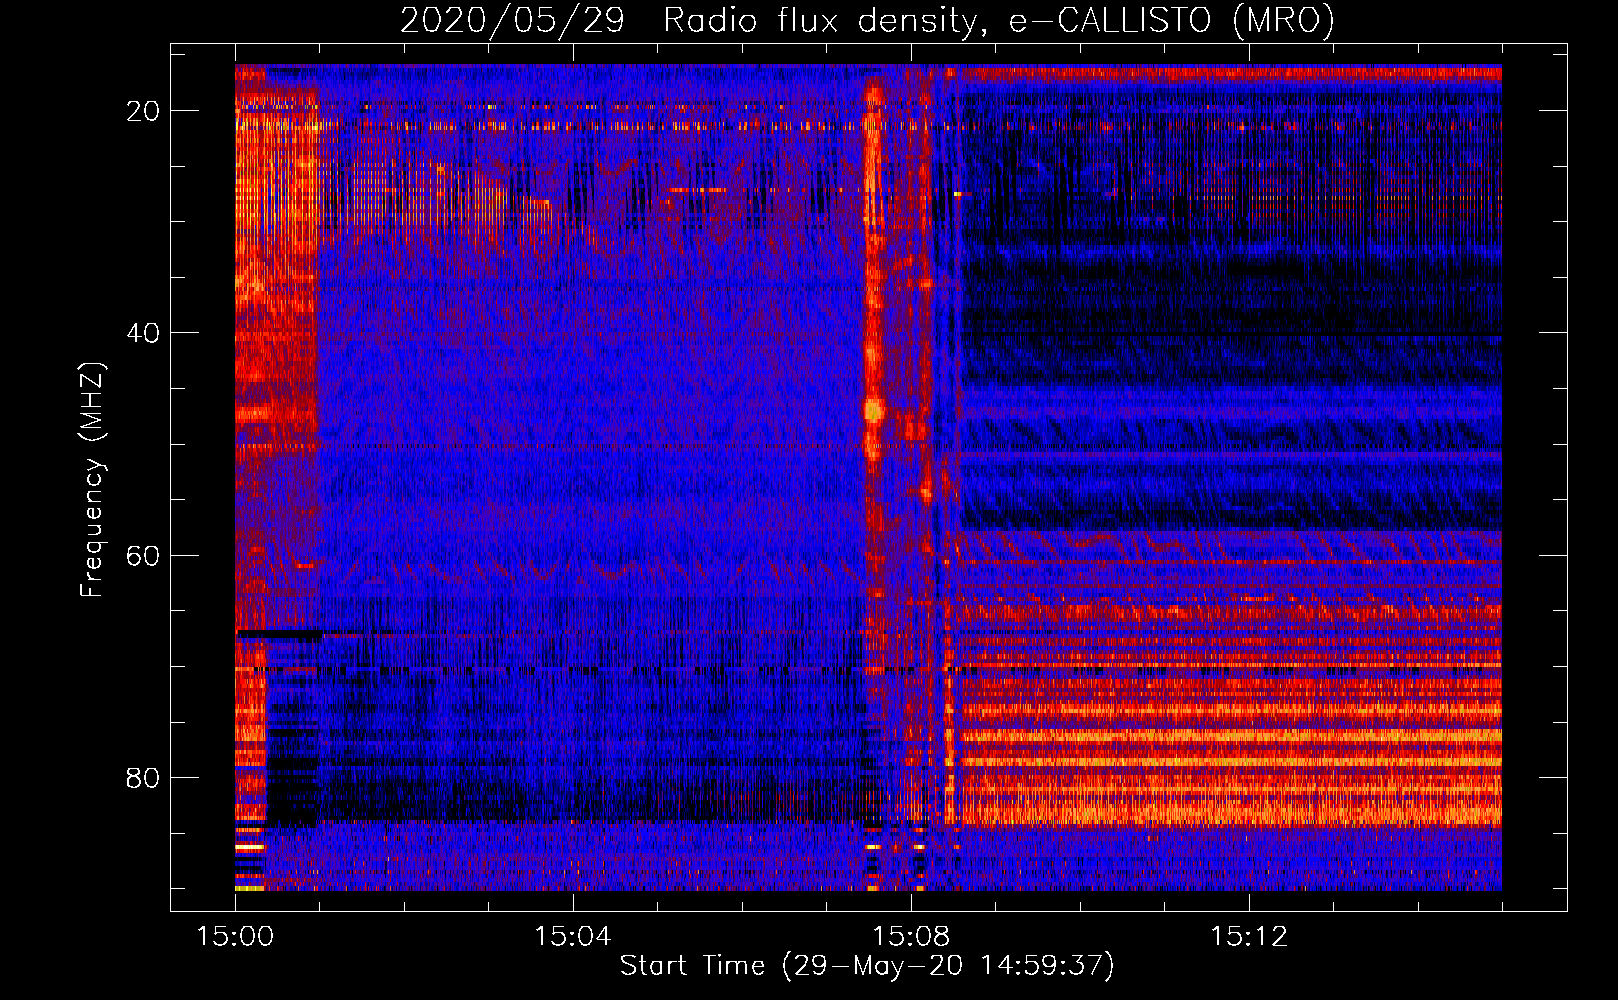Click the 15:00 time tick label
Image resolution: width=1618 pixels, height=1000 pixels.
[x=236, y=937]
